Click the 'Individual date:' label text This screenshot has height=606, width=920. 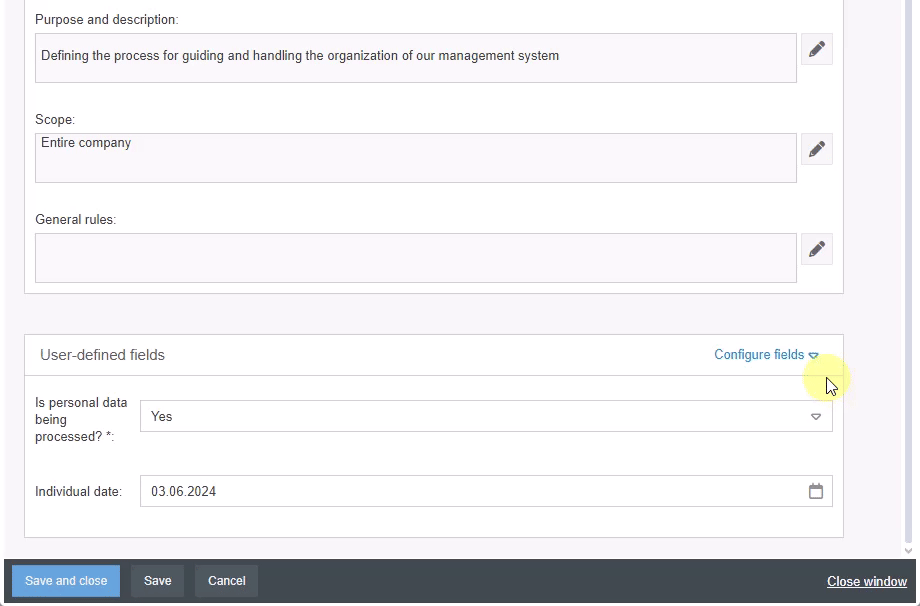click(78, 492)
